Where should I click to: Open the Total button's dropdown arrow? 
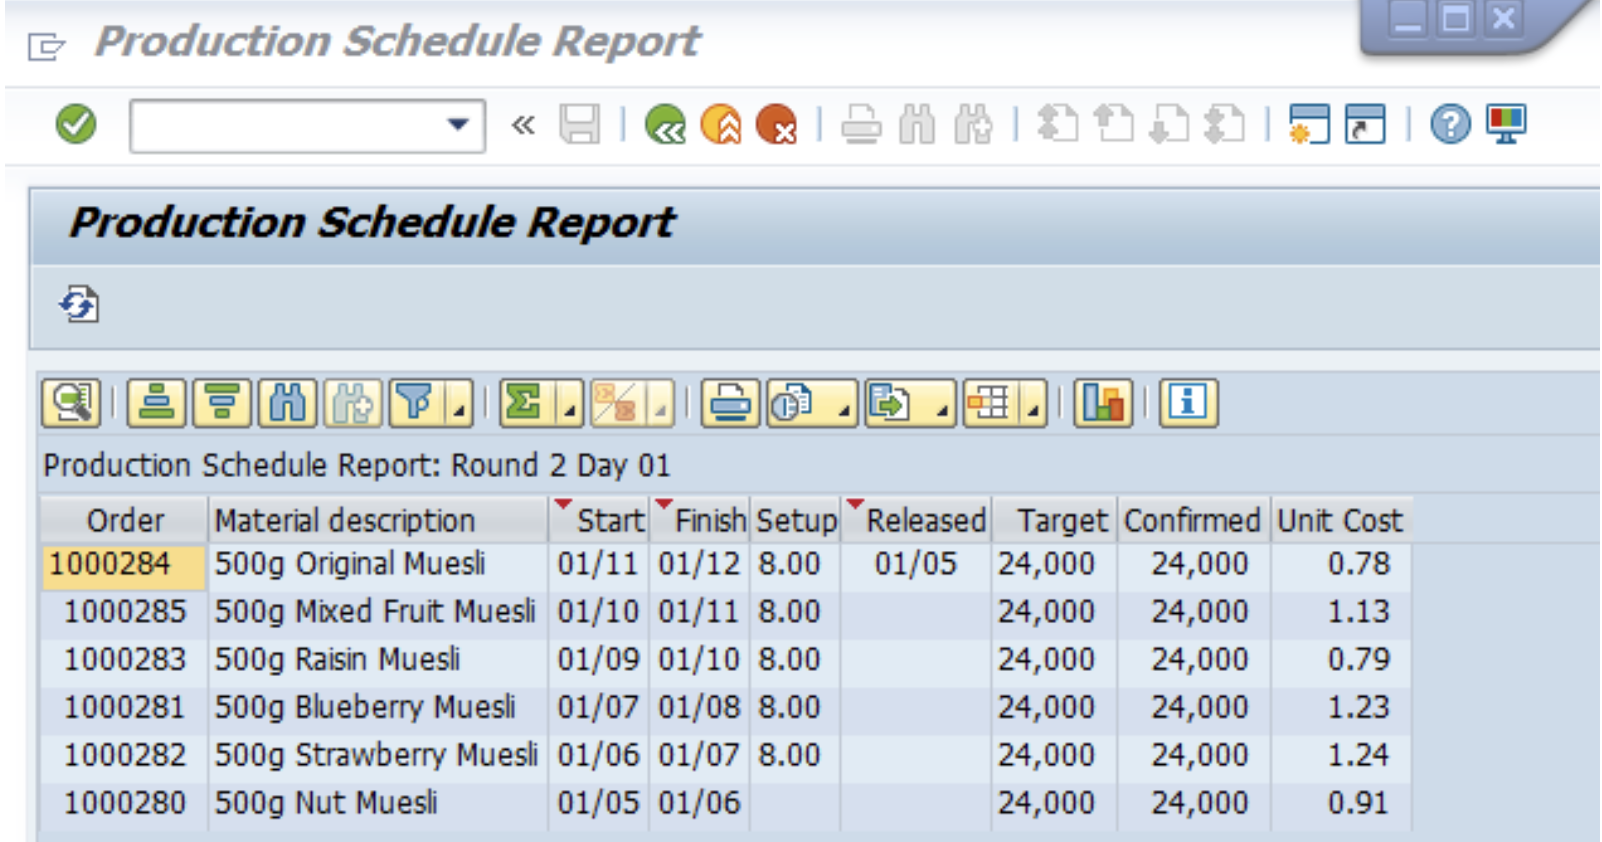(x=570, y=410)
